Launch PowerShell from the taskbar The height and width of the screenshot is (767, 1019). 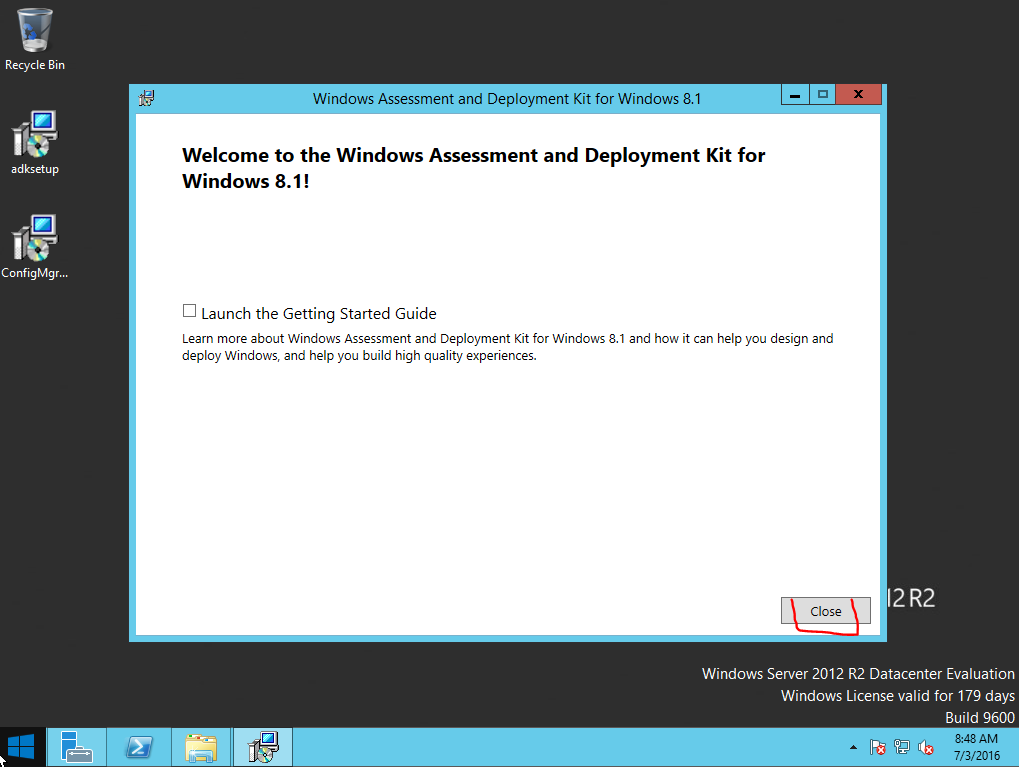tap(138, 747)
